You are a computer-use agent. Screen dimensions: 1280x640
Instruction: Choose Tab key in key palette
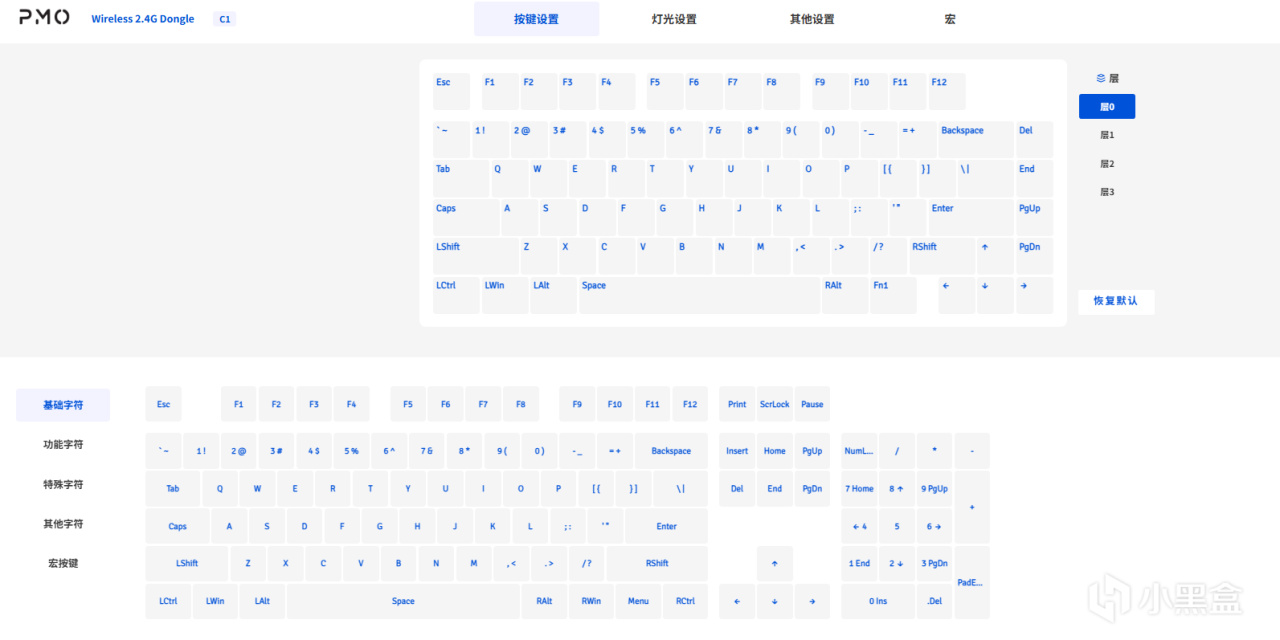[x=173, y=489]
